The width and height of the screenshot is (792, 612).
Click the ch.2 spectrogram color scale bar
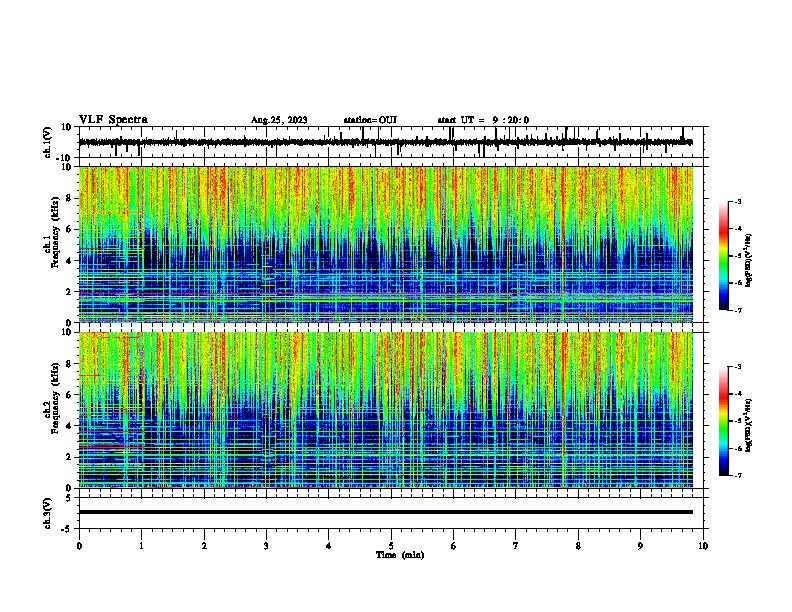pyautogui.click(x=724, y=421)
